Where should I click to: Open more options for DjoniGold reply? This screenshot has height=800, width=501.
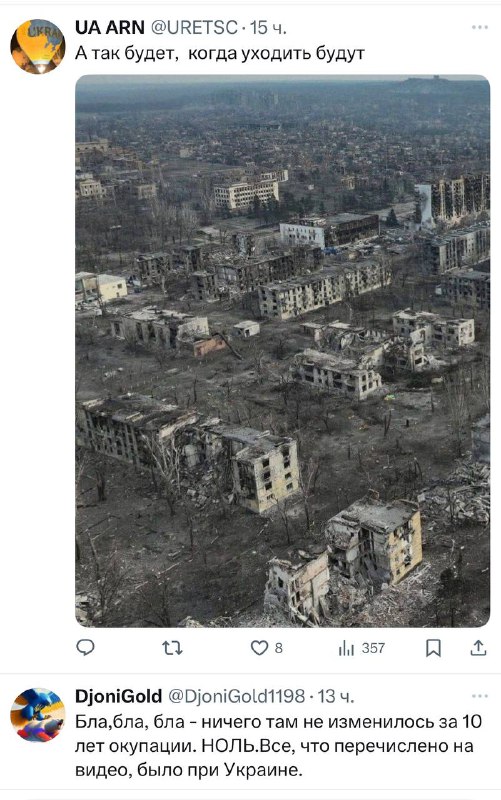pyautogui.click(x=480, y=696)
